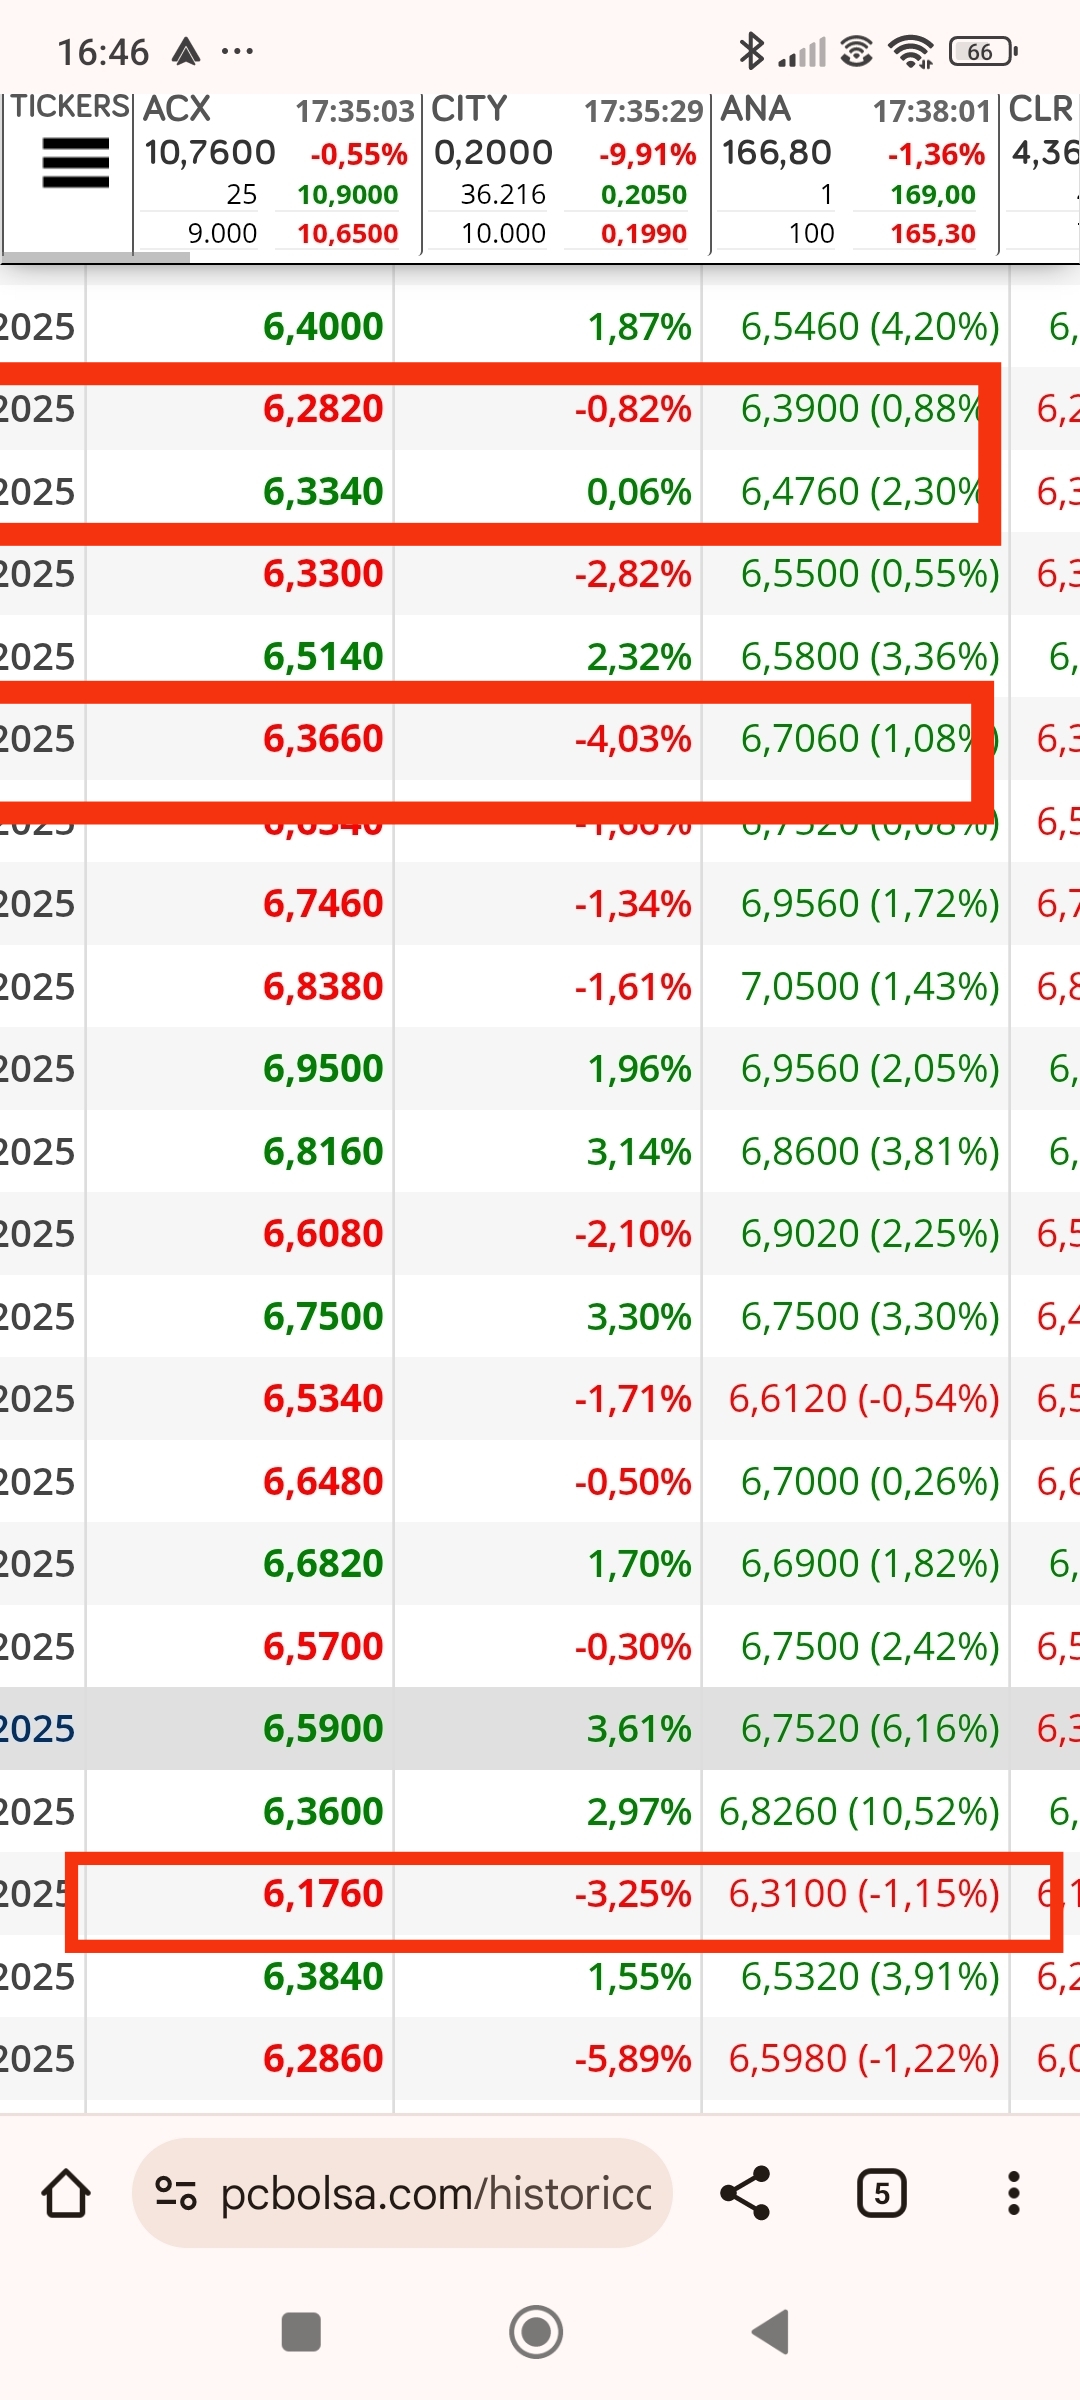
Task: Open the browser three-dot overflow menu
Action: click(x=1013, y=2193)
